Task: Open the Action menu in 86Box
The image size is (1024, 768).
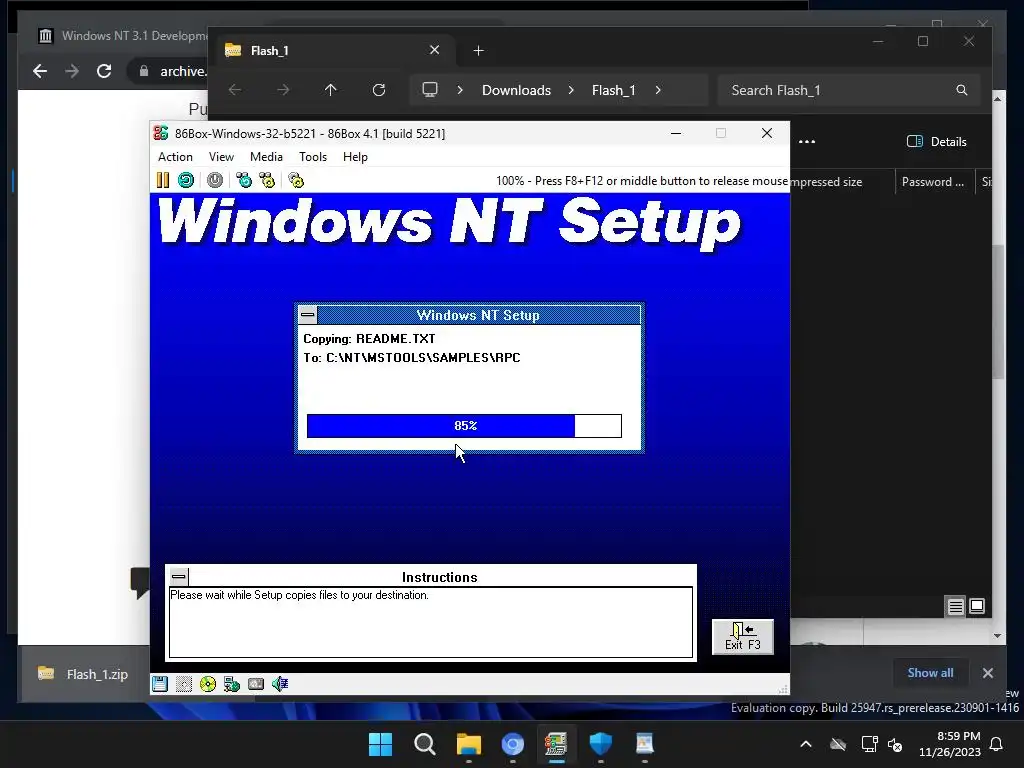Action: 175,157
